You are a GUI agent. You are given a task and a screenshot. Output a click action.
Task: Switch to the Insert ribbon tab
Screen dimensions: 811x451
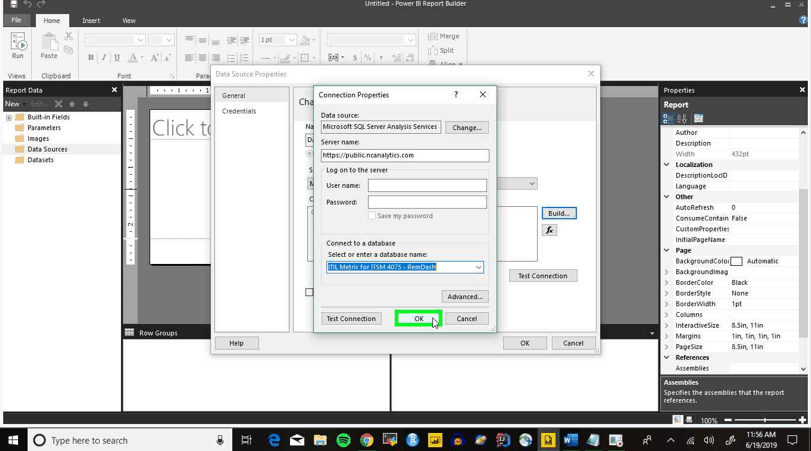click(91, 21)
